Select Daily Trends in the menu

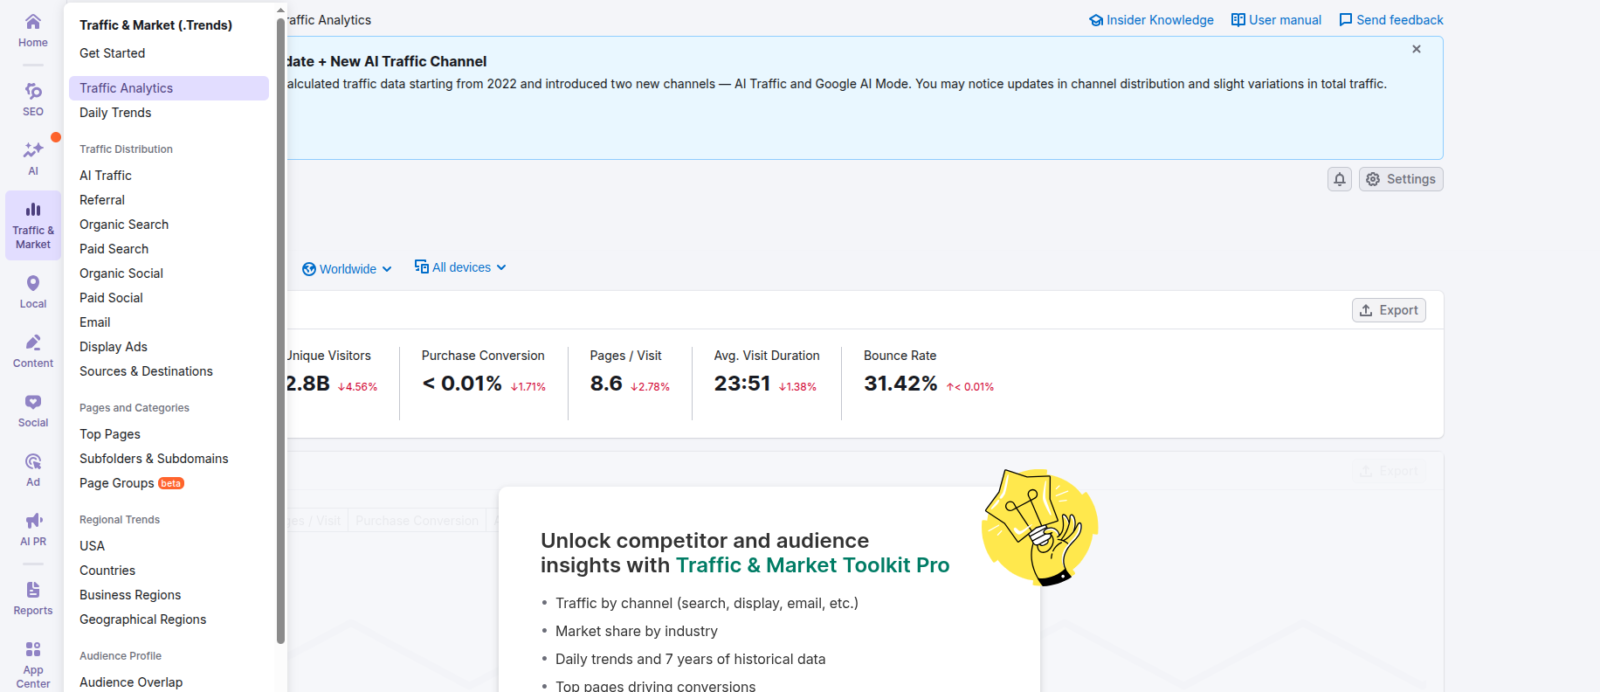coord(115,113)
